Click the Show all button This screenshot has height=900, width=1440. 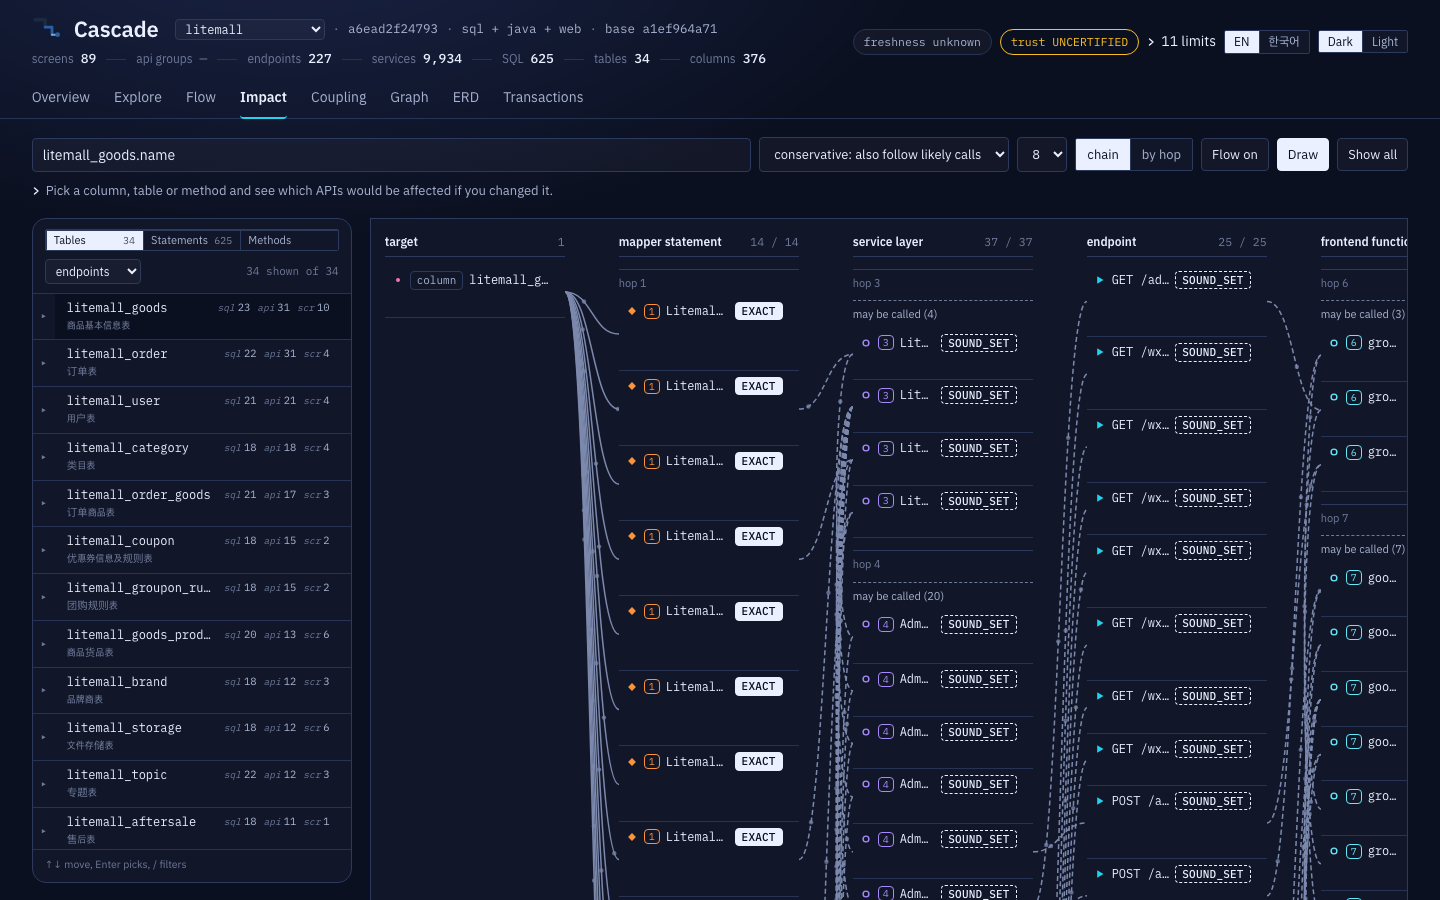[1372, 155]
